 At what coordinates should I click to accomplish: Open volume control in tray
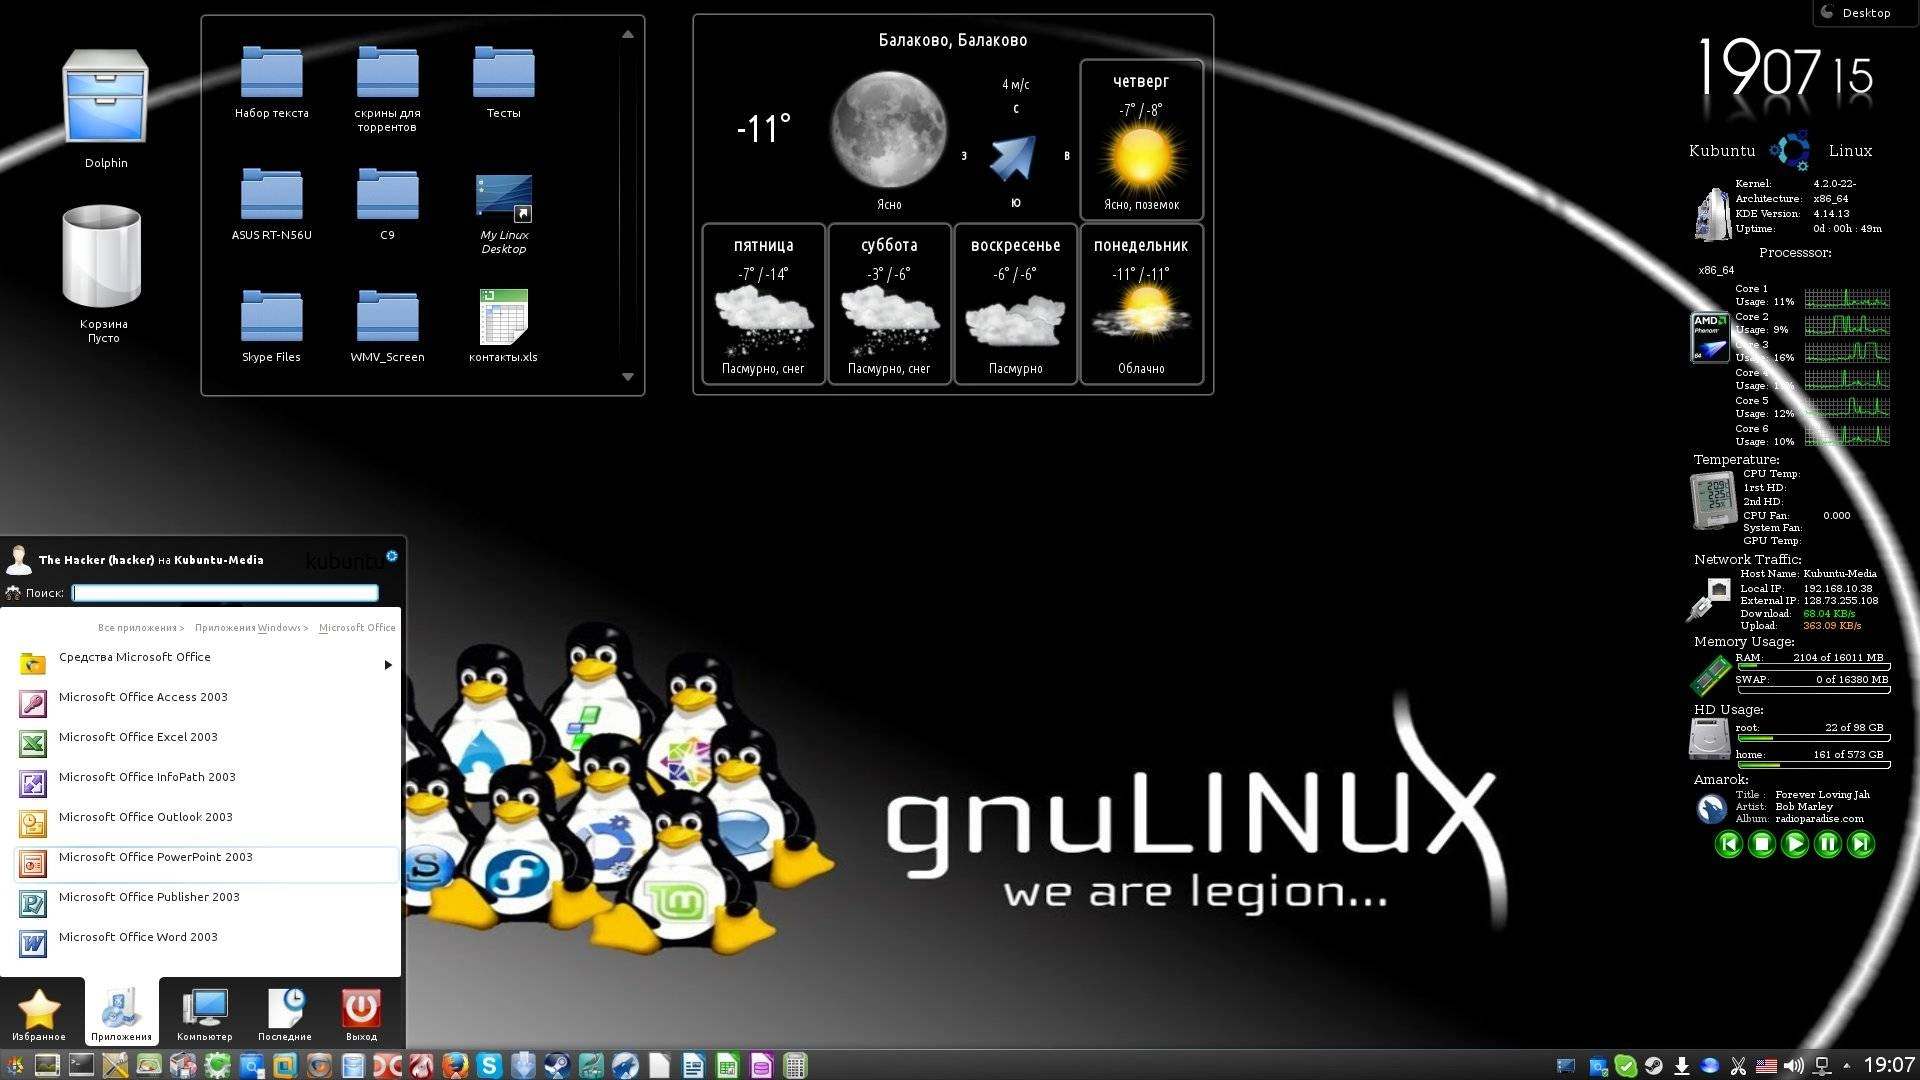(x=1793, y=1066)
